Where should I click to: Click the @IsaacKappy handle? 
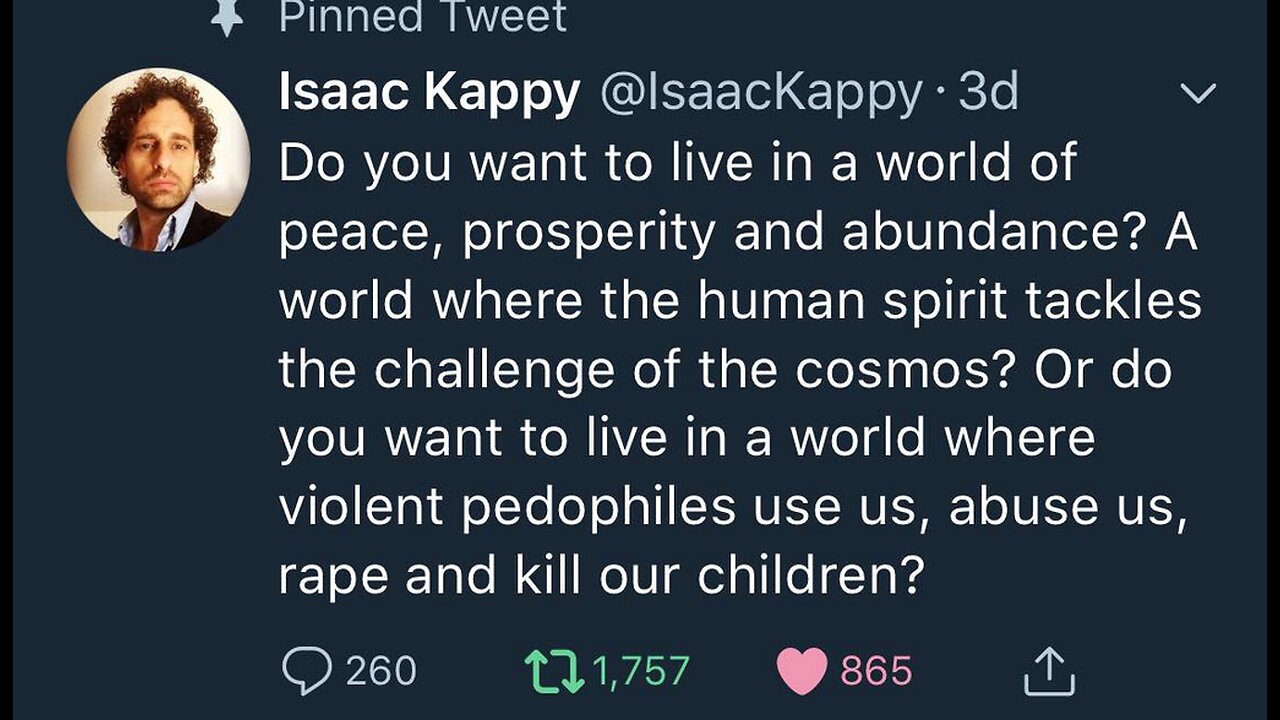click(761, 93)
